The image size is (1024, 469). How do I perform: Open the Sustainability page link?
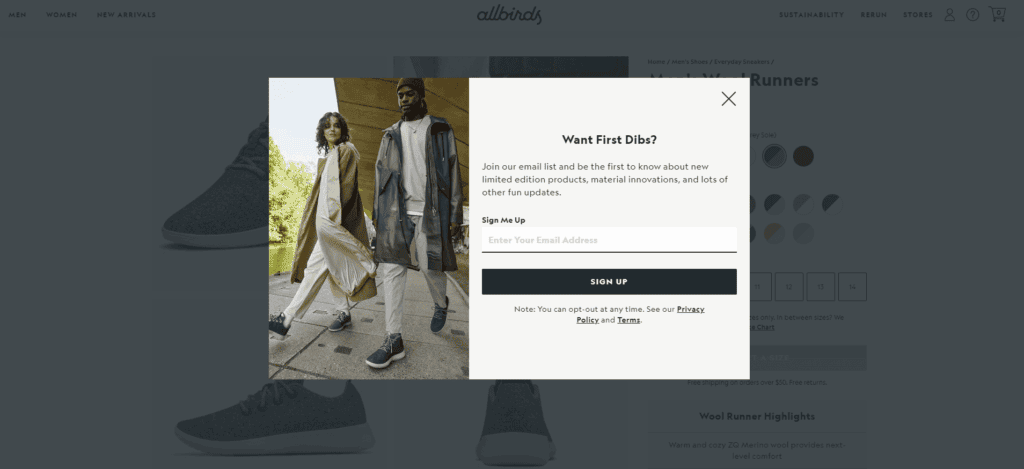tap(811, 15)
